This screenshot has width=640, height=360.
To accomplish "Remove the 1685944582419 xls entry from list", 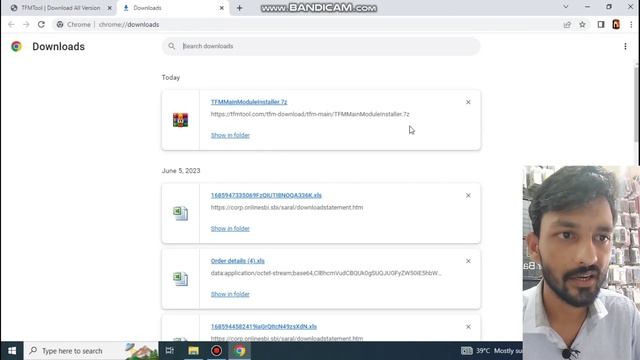I will pyautogui.click(x=468, y=327).
